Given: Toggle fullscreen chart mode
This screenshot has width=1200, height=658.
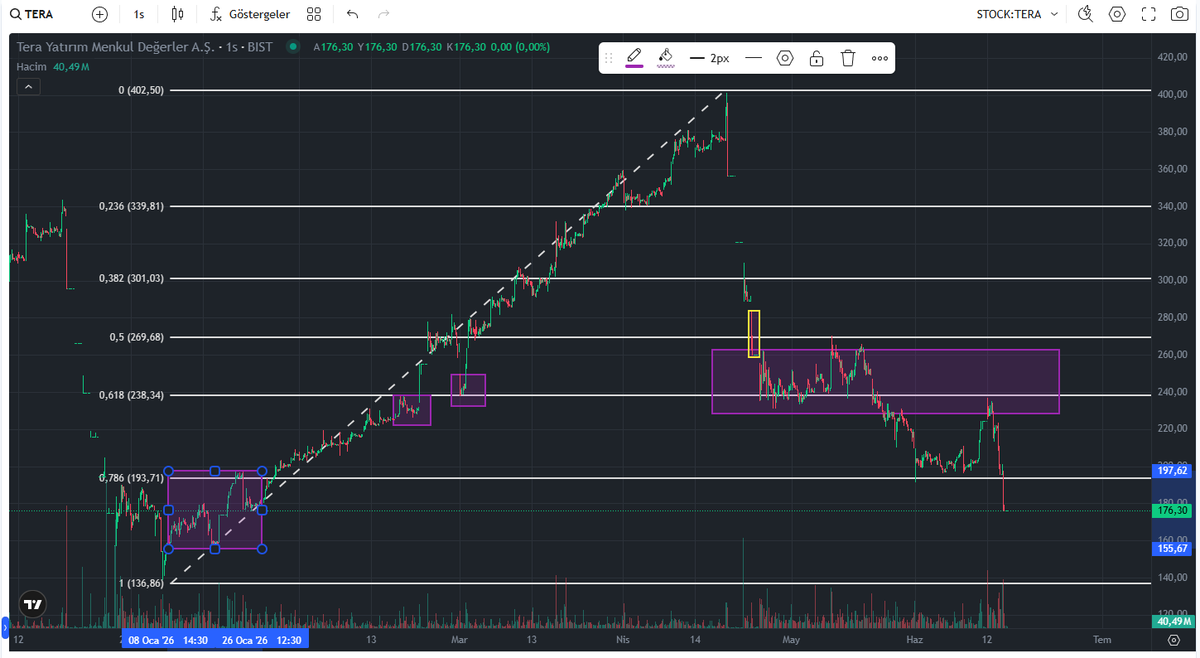Looking at the screenshot, I should pos(1149,14).
